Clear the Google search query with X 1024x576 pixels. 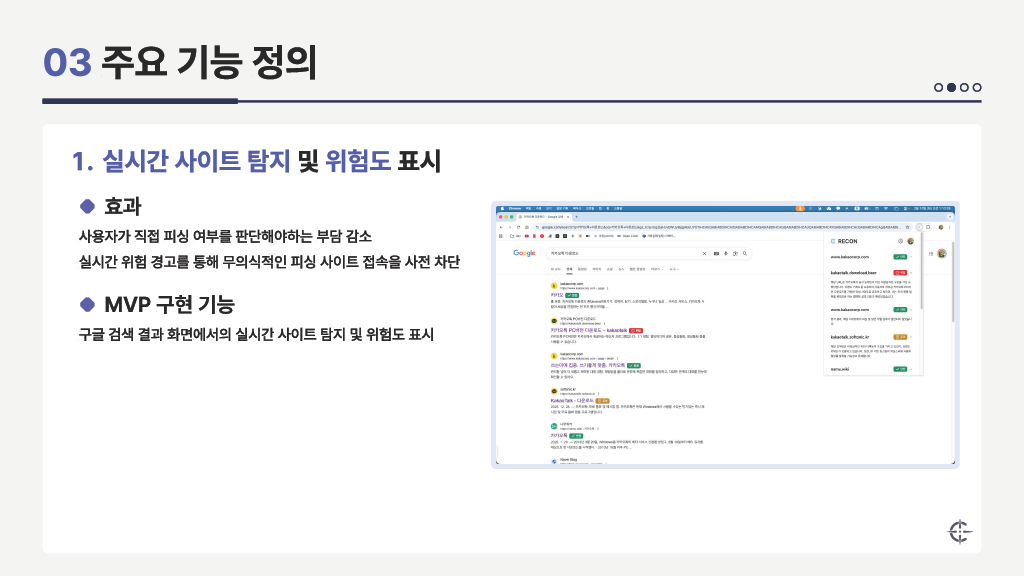tap(703, 253)
